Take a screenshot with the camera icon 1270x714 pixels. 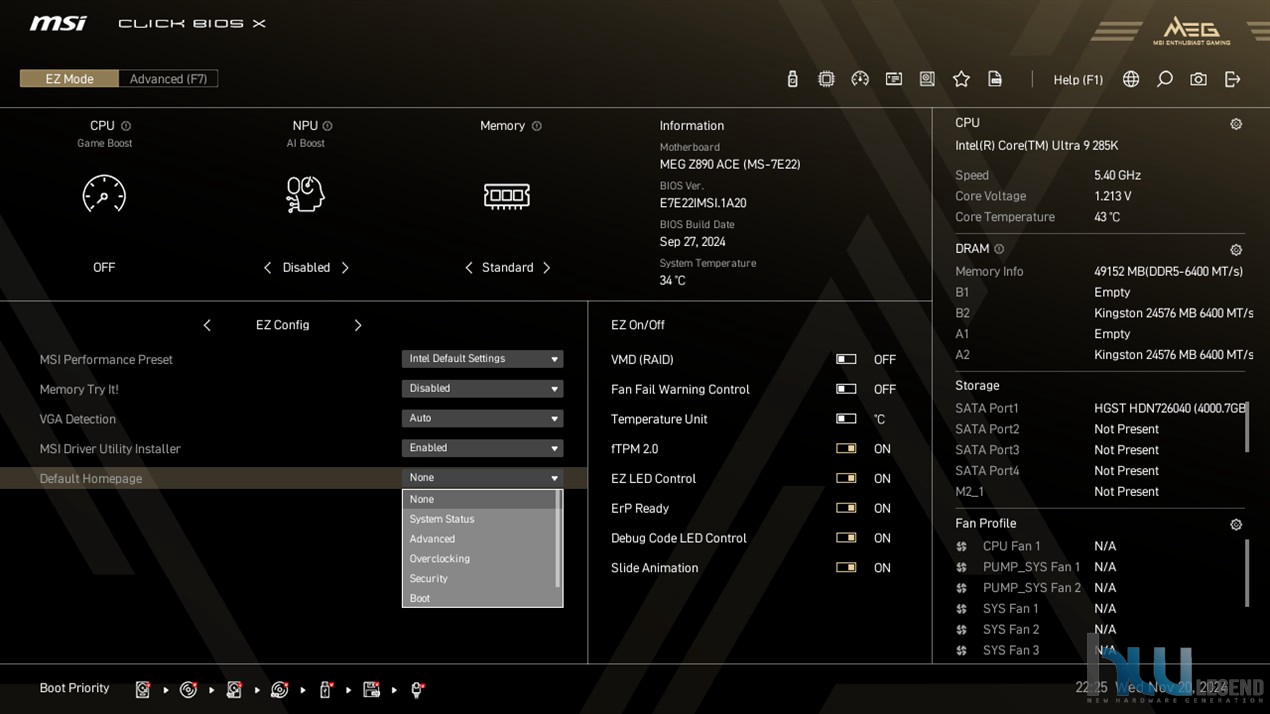pyautogui.click(x=1198, y=79)
